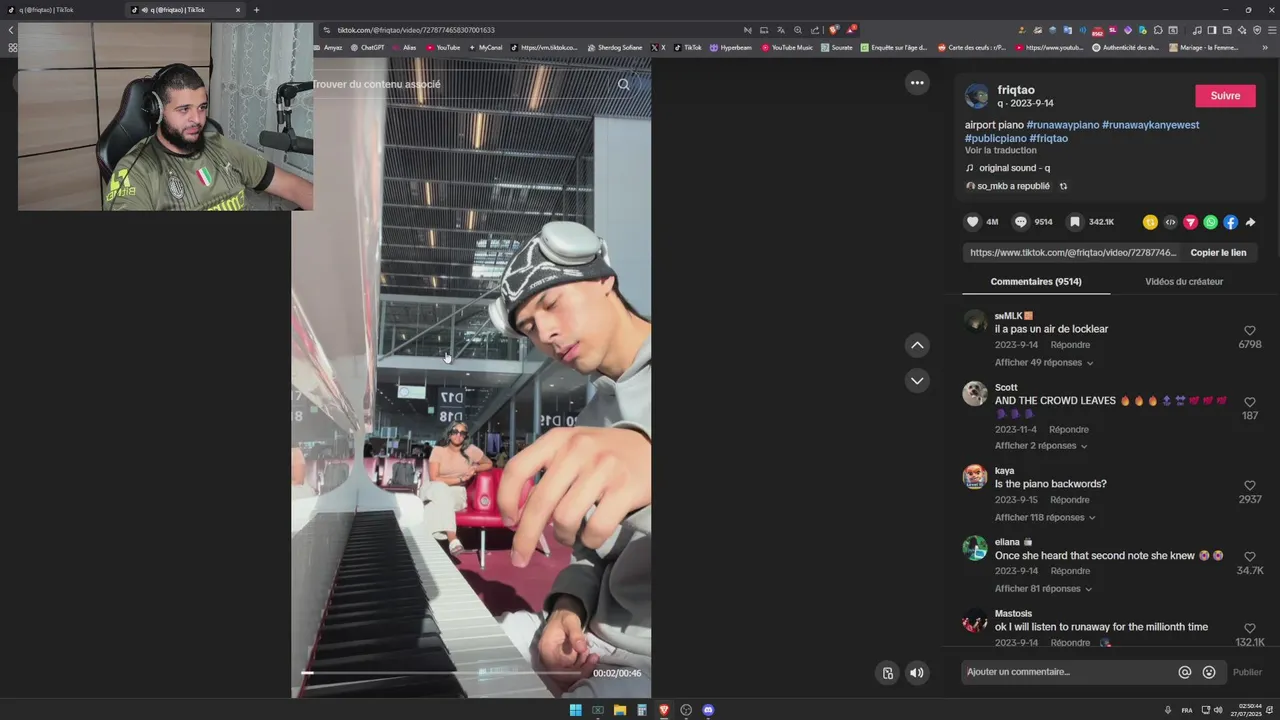Open the ChatGPT bookmark

(367, 47)
